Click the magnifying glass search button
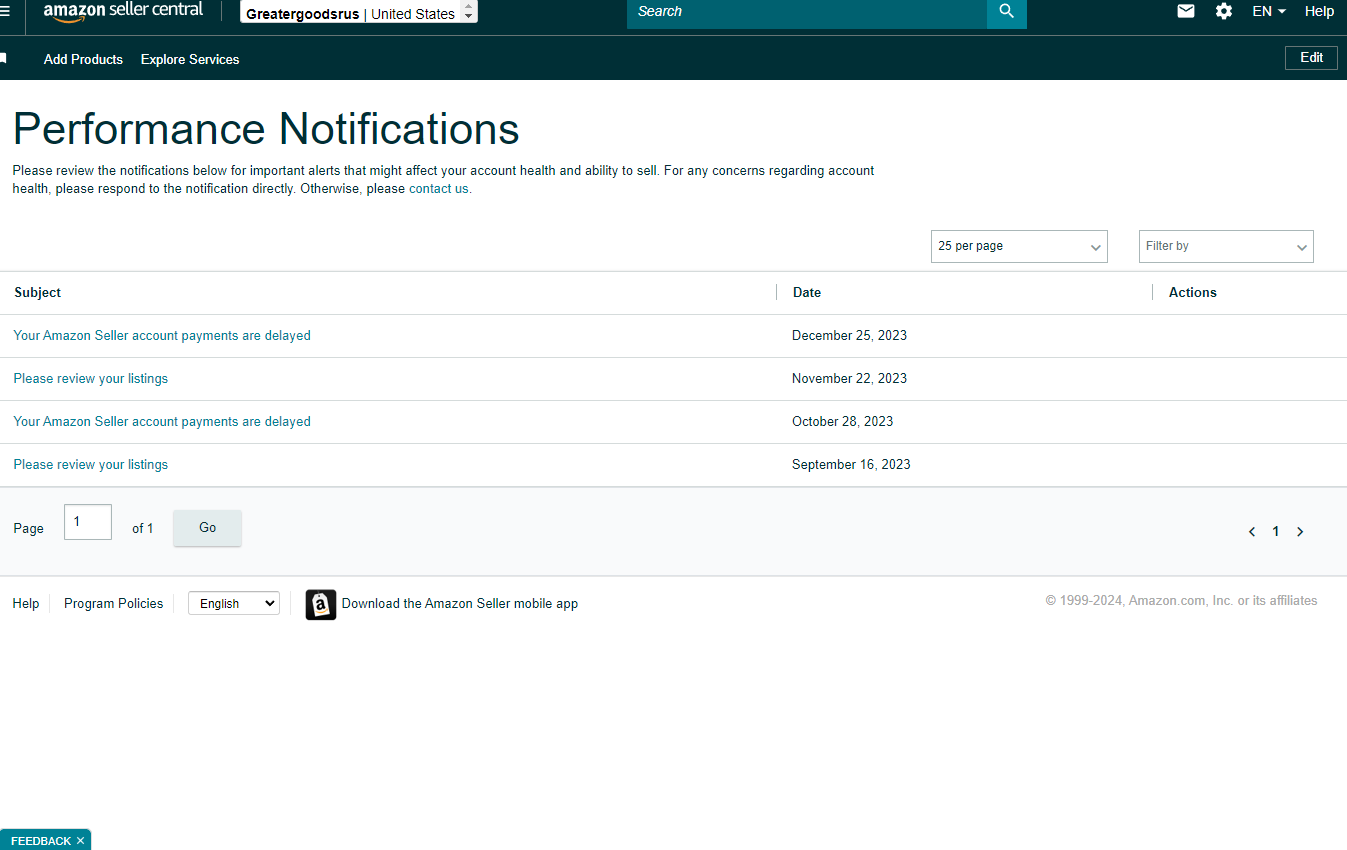This screenshot has width=1347, height=850. tap(1007, 12)
